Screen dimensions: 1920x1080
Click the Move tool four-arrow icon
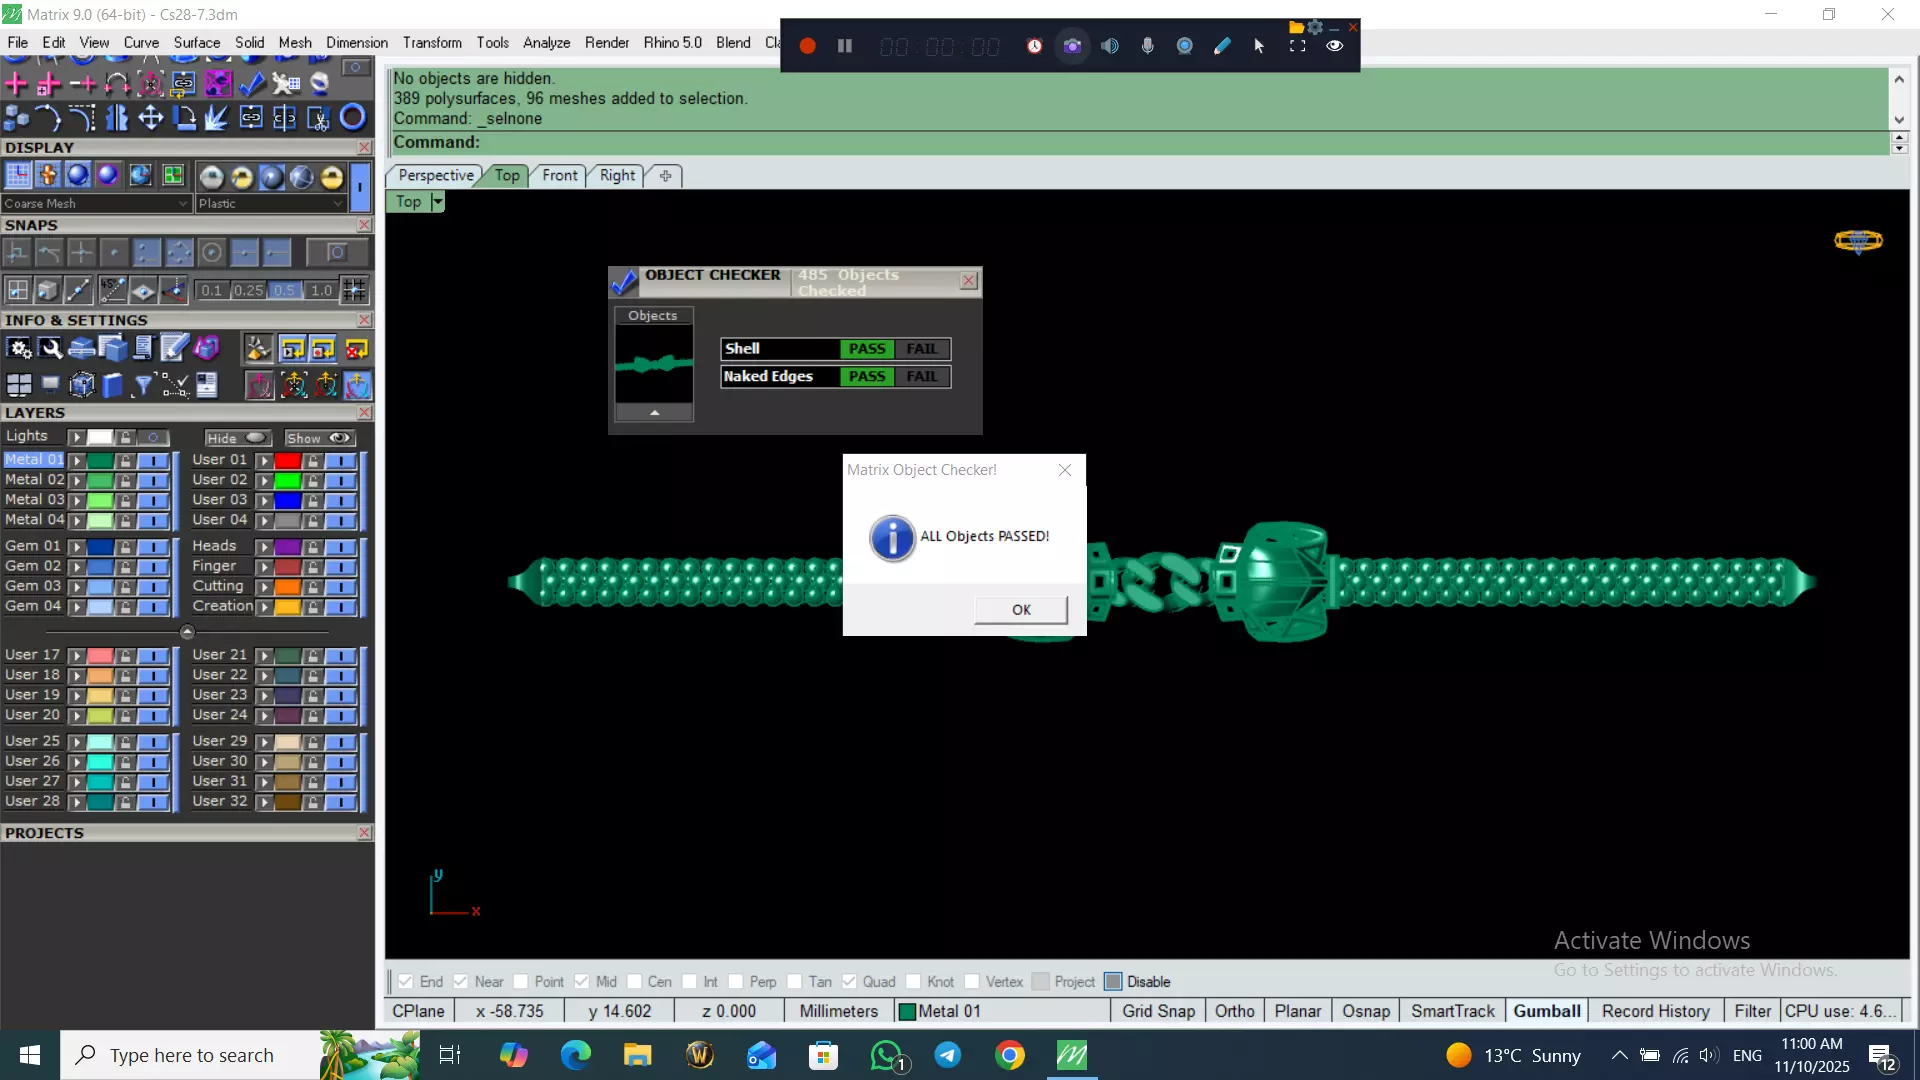151,118
